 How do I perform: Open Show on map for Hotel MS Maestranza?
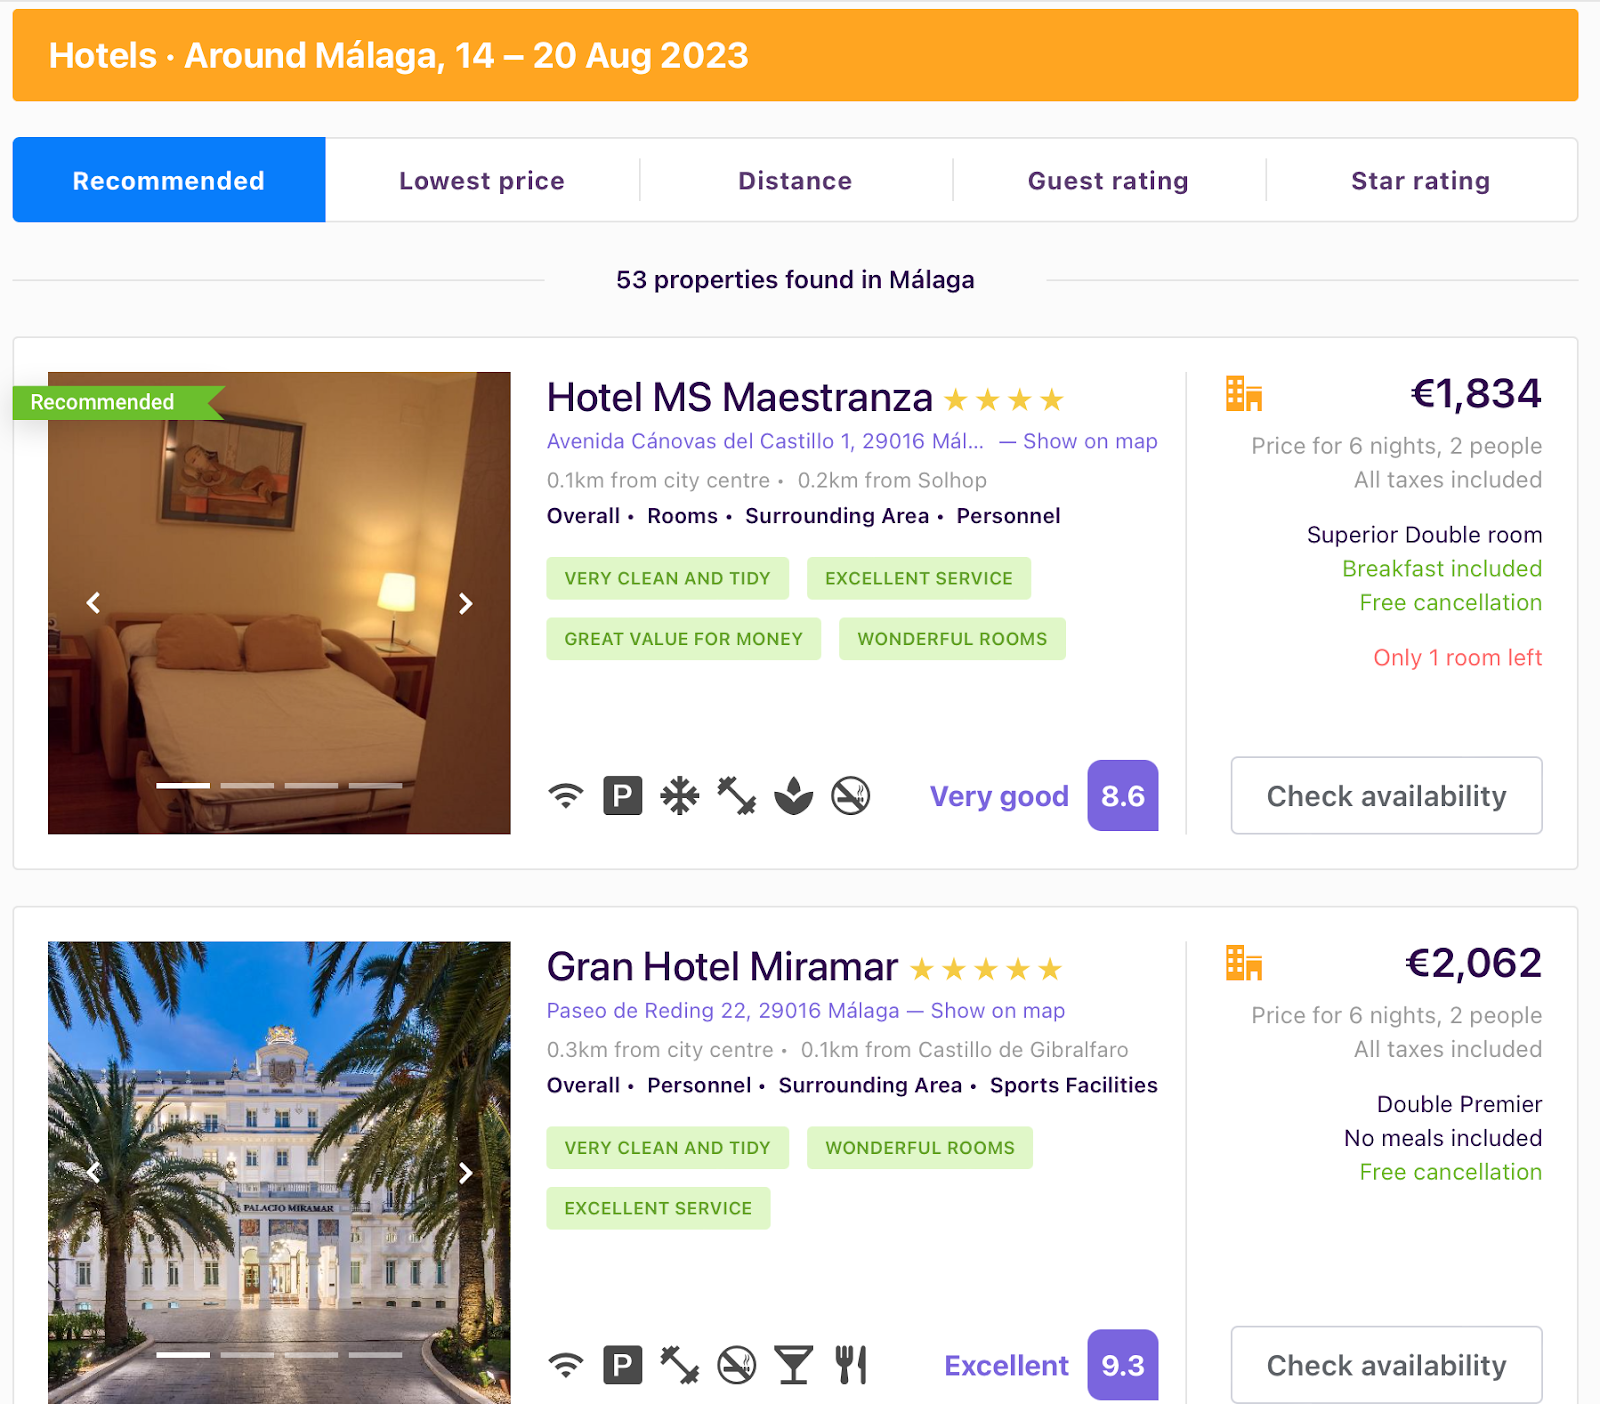(x=1090, y=441)
